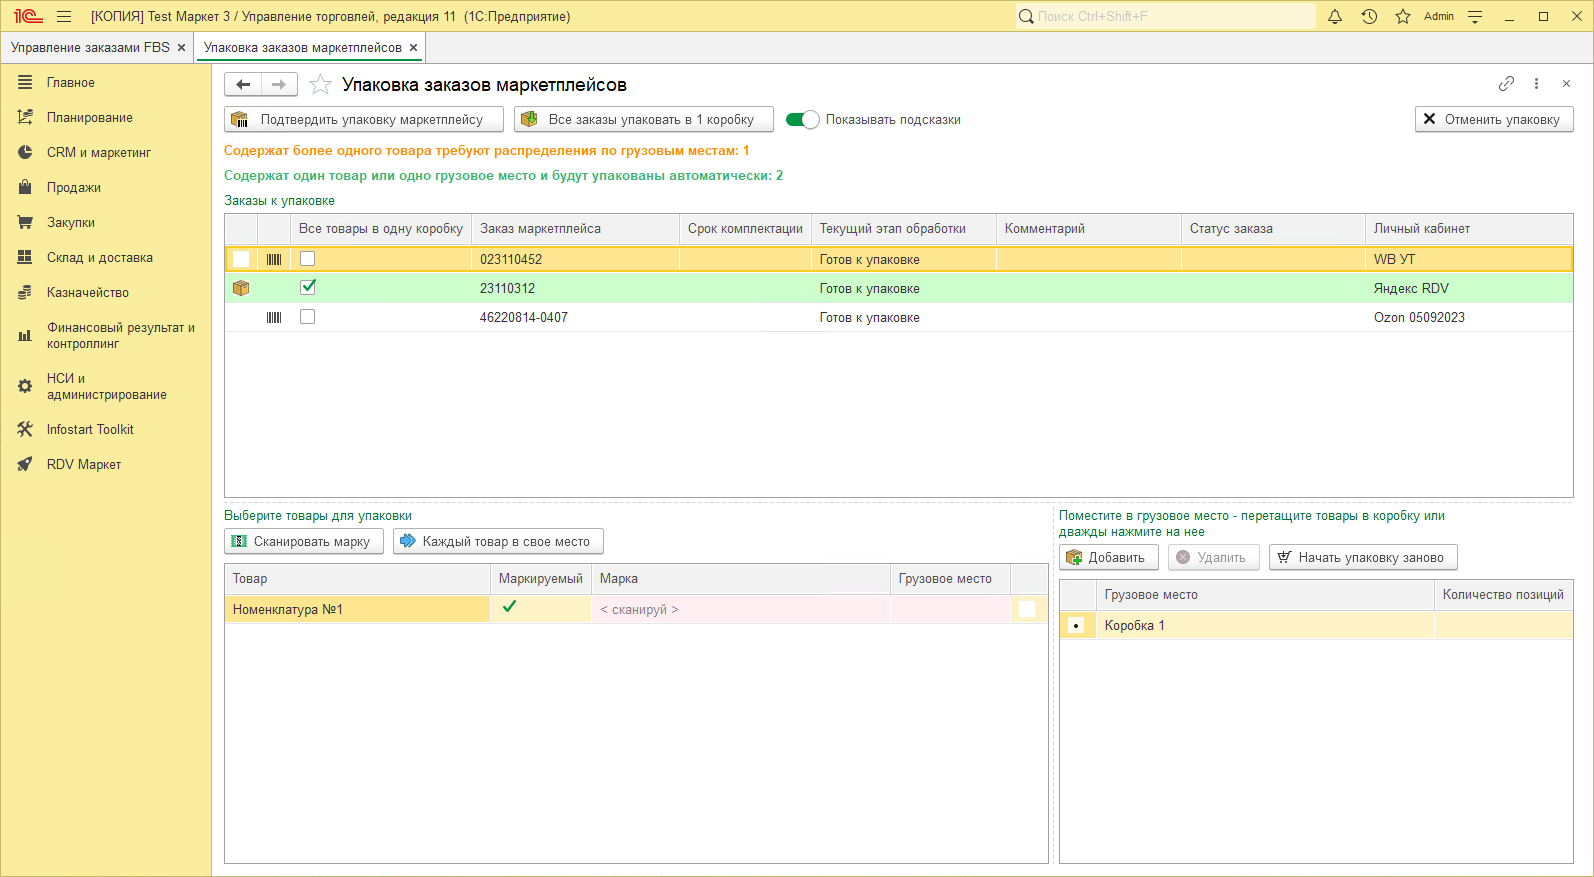Screen dimensions: 1594x877
Task: Switch to Управление заказами FBS tab
Action: [x=90, y=48]
